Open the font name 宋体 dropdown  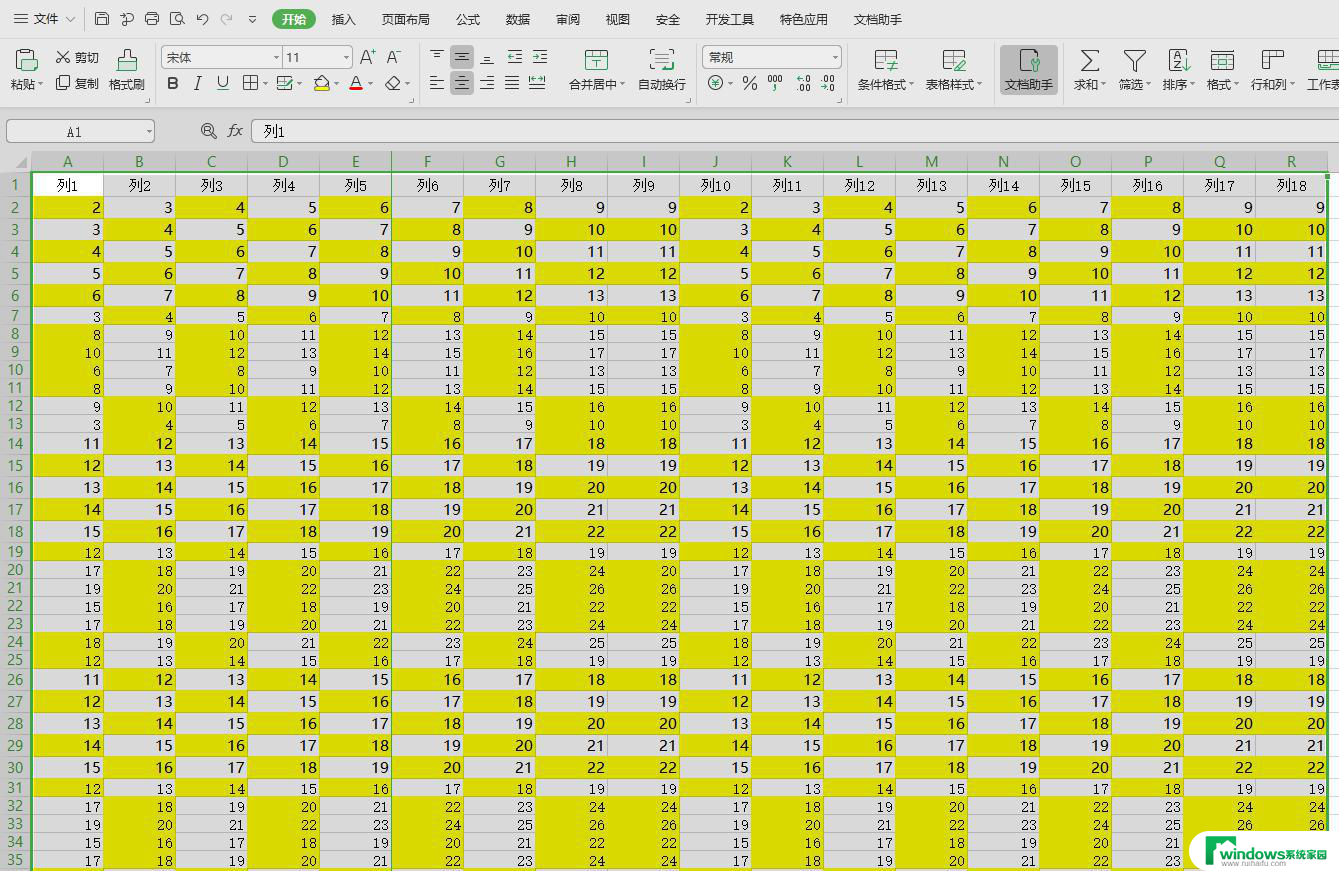[276, 58]
